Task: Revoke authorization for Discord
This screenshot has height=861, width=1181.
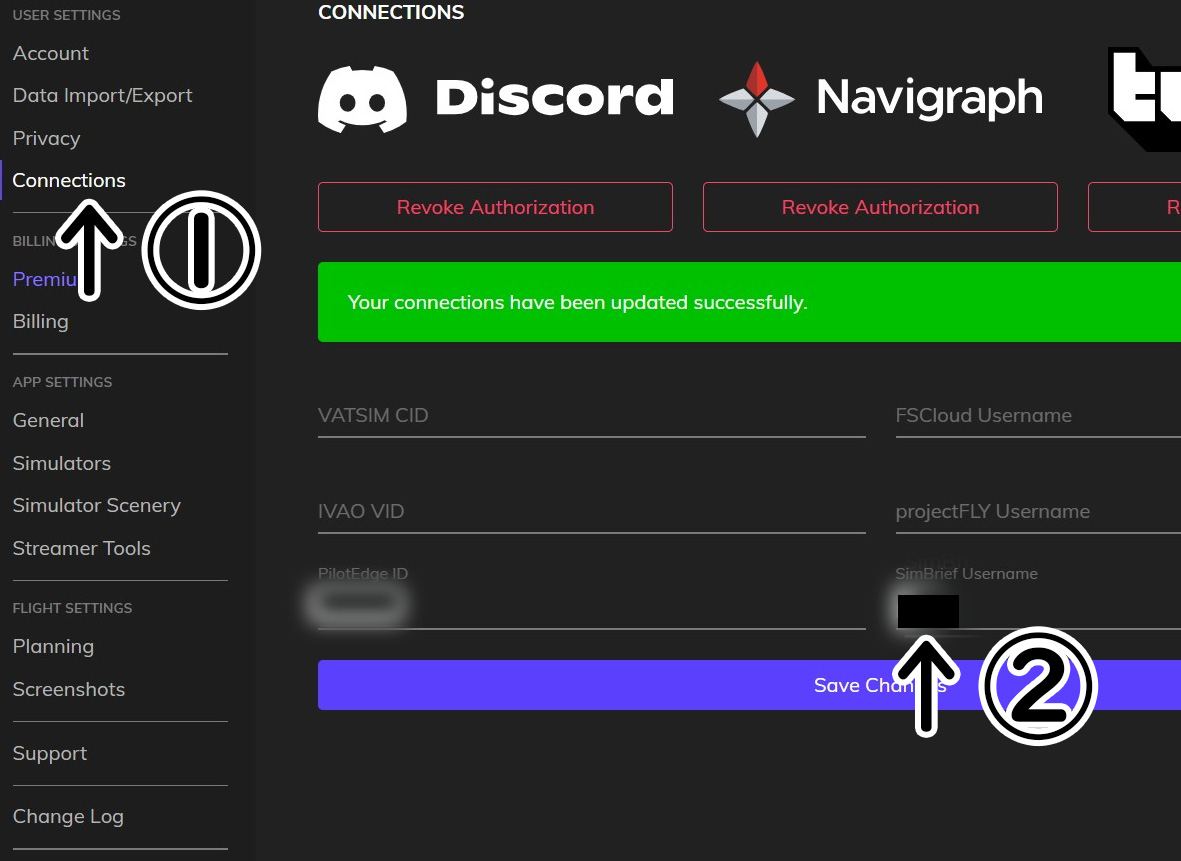Action: (x=495, y=207)
